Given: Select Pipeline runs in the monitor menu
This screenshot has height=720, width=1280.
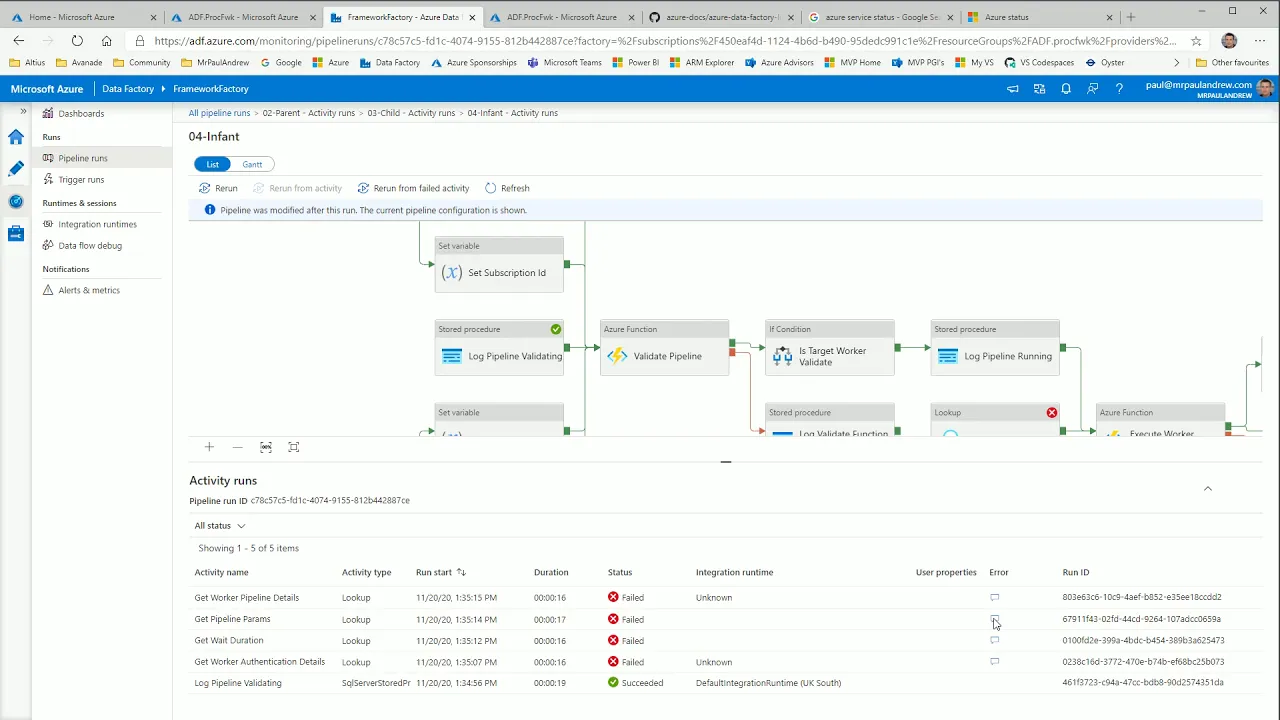Looking at the screenshot, I should pyautogui.click(x=101, y=158).
